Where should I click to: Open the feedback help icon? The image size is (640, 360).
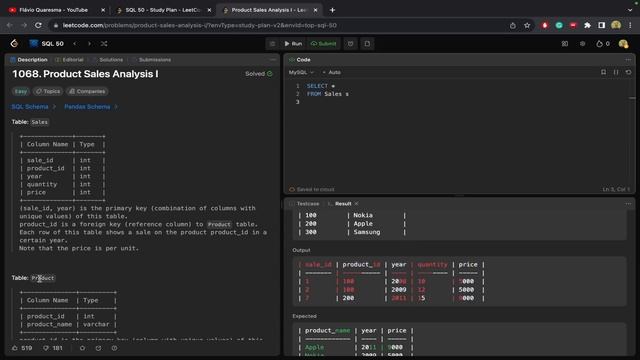[x=114, y=348]
